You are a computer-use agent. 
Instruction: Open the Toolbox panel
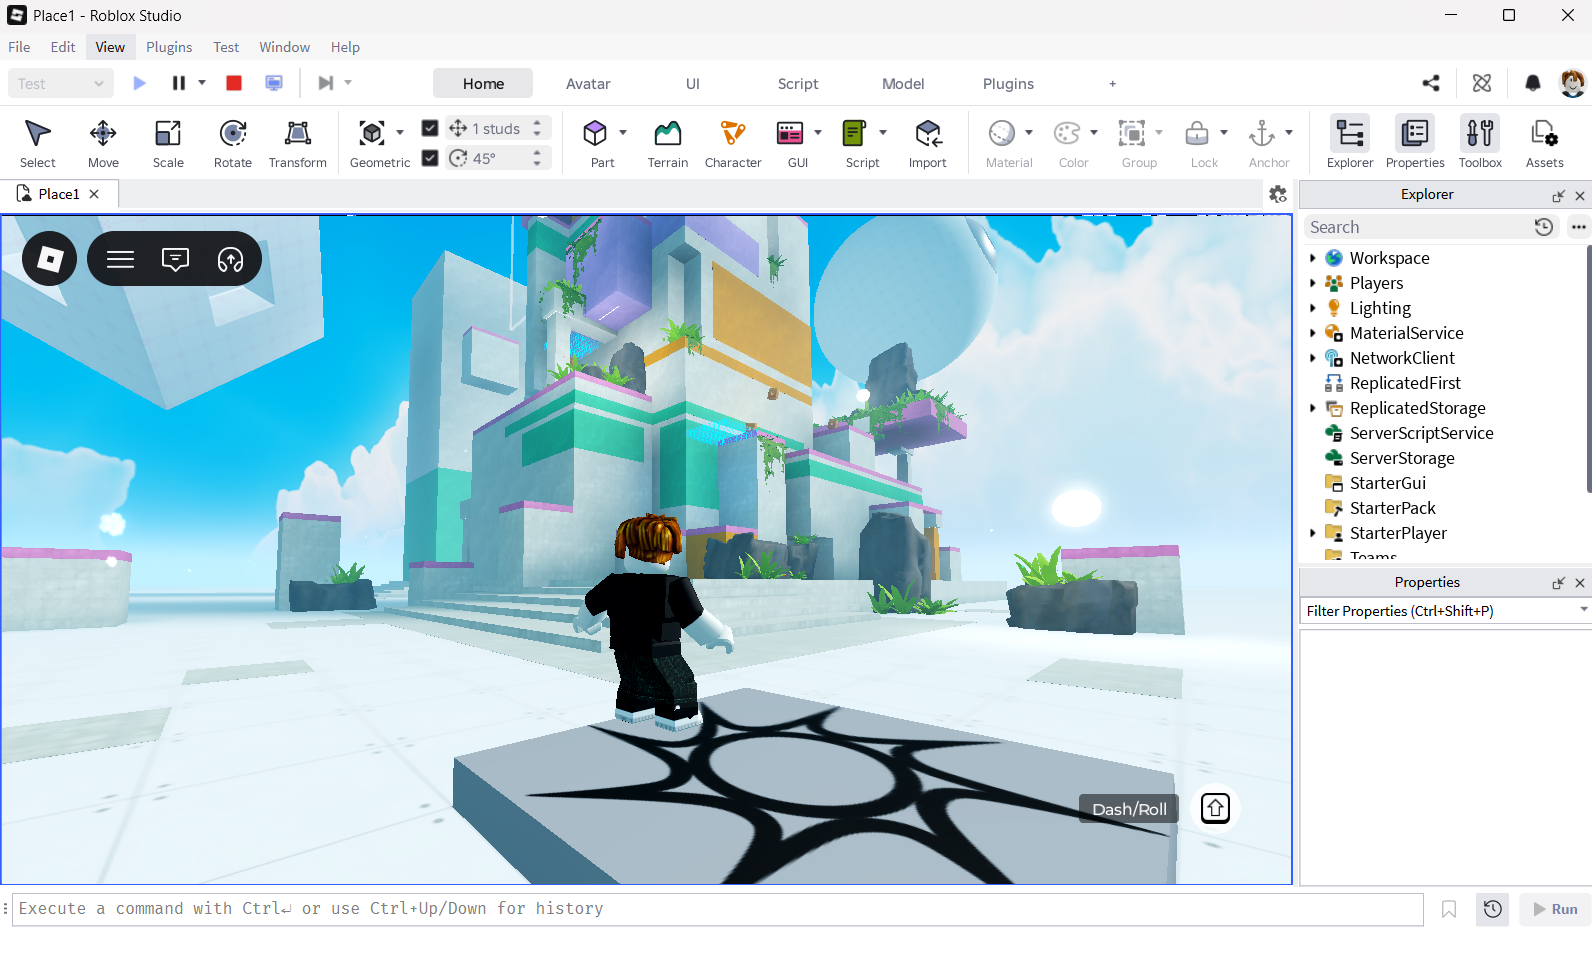[1480, 143]
